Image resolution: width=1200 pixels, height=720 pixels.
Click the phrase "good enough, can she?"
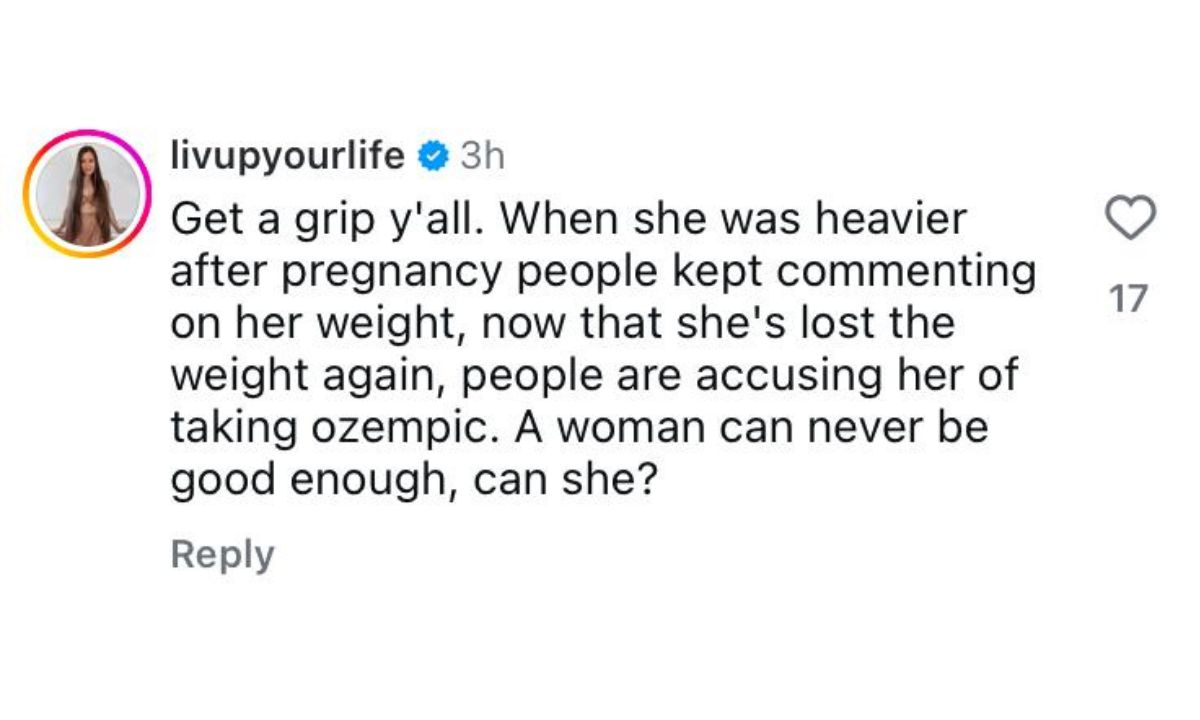(x=412, y=480)
